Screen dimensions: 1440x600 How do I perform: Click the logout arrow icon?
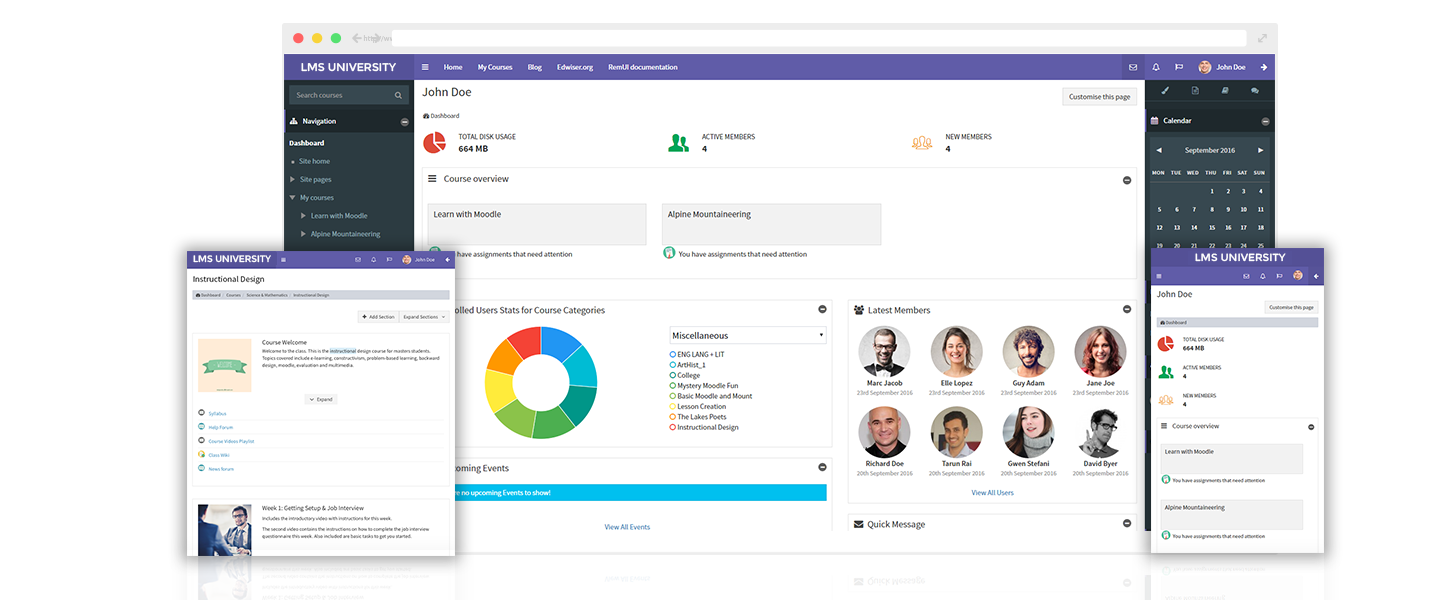tap(1263, 67)
